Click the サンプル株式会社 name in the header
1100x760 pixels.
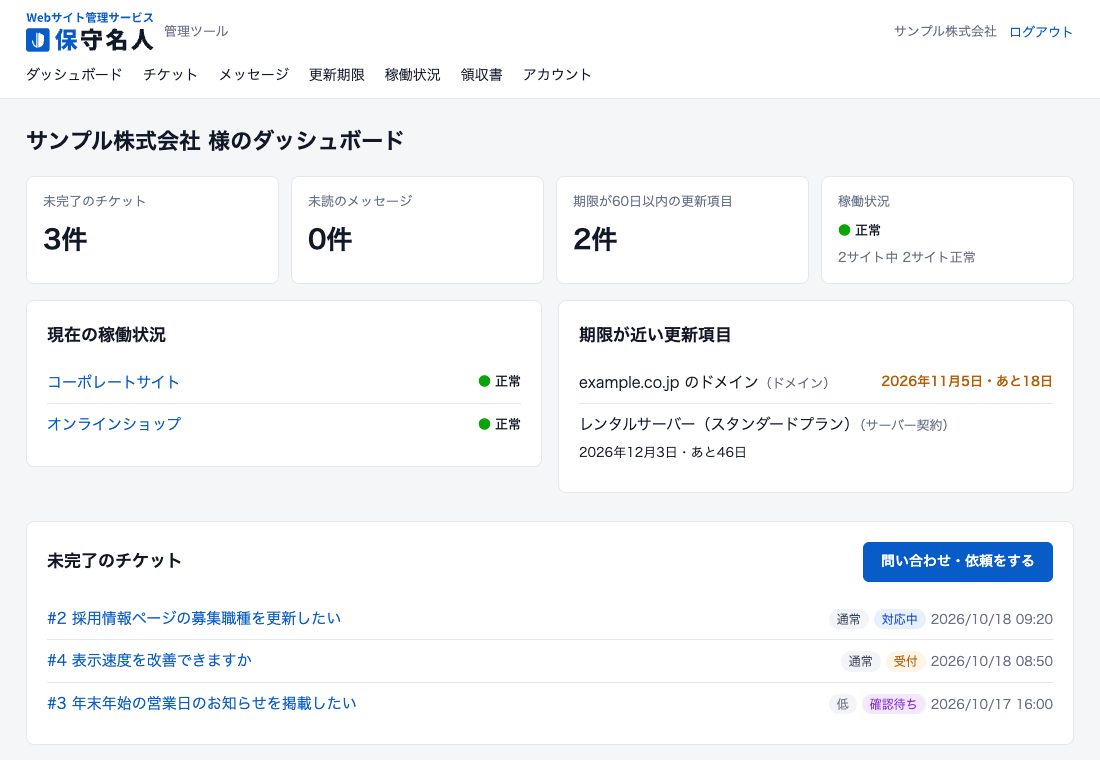[x=945, y=32]
